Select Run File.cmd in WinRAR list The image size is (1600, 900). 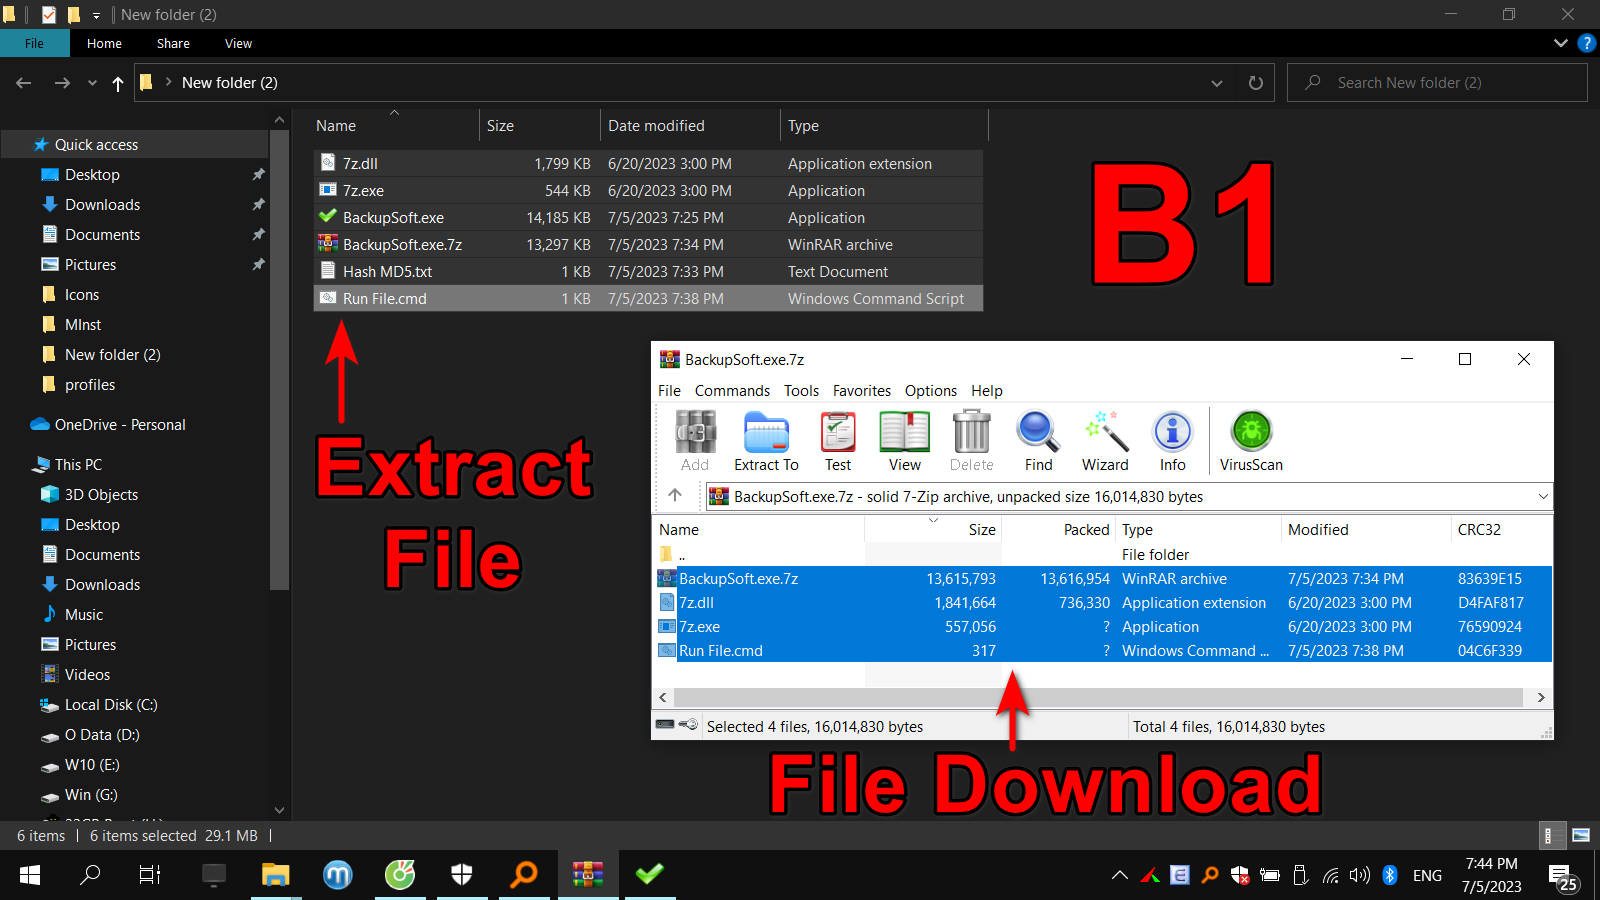pyautogui.click(x=1103, y=650)
